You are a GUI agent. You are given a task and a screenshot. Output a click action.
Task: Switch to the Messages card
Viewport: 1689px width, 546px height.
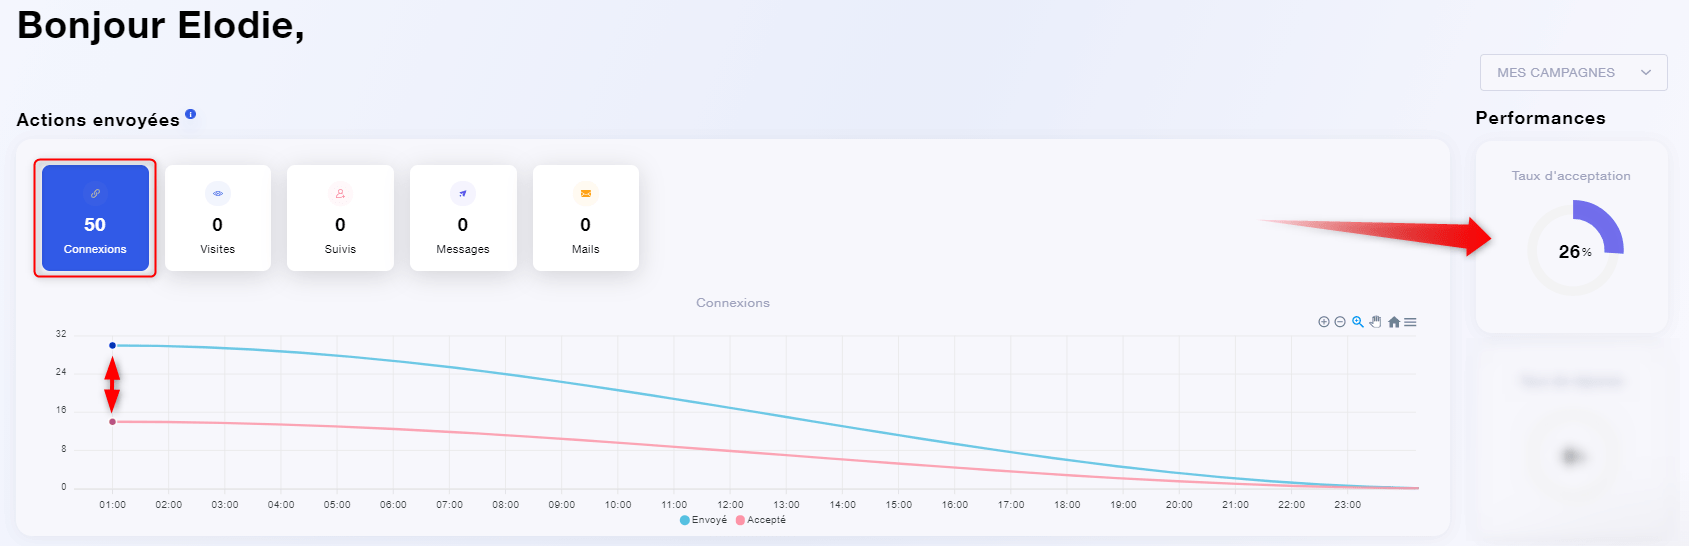[463, 218]
